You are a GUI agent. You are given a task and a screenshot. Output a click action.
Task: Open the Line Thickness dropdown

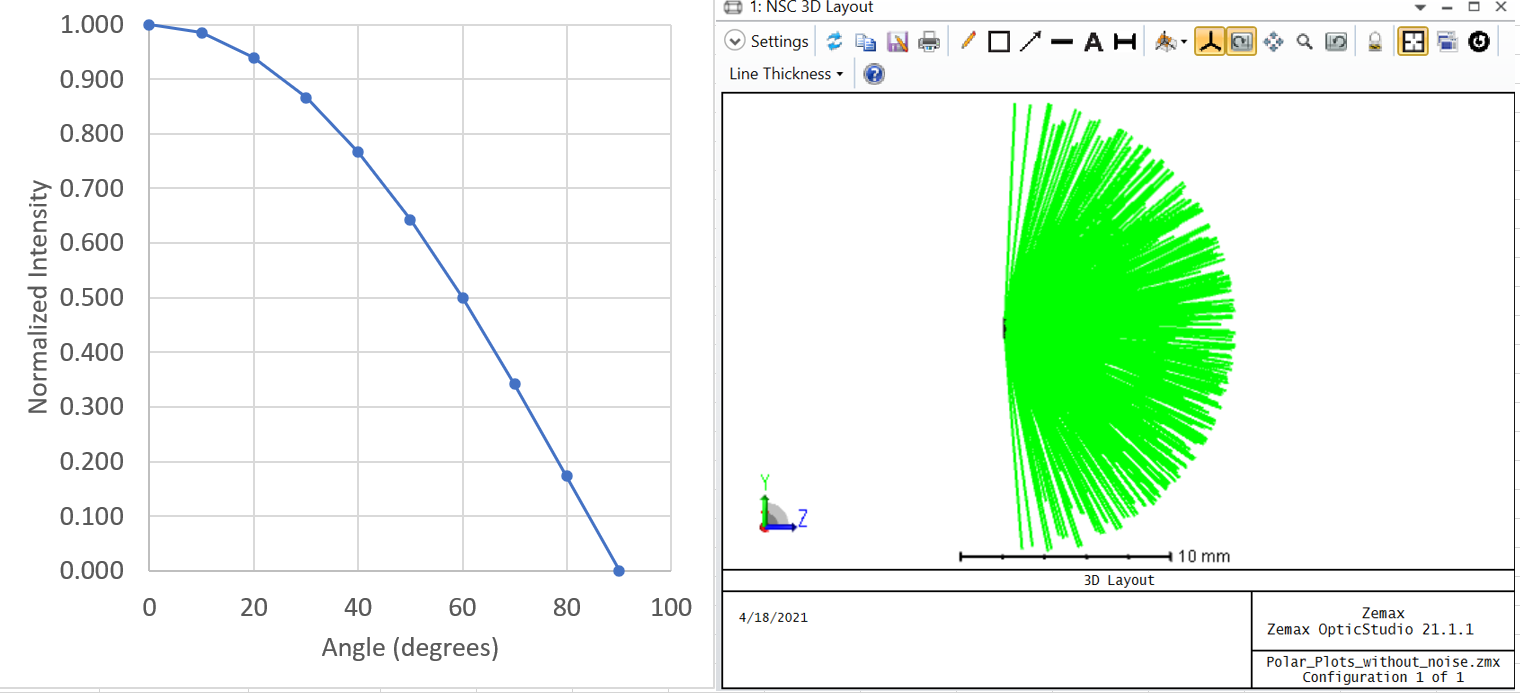[x=786, y=74]
